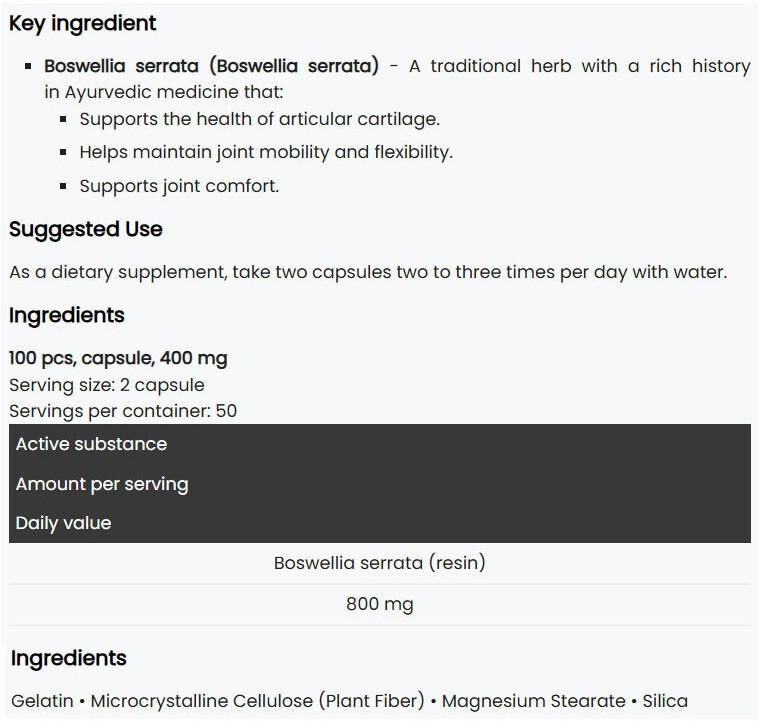Select the Supports joint comfort bullet
The image size is (761, 722).
(179, 186)
